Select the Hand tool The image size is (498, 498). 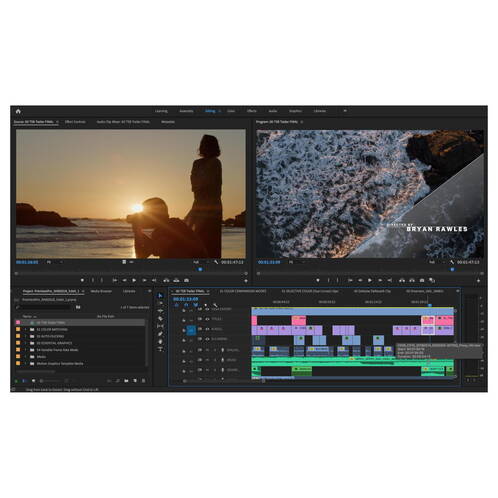pos(160,341)
